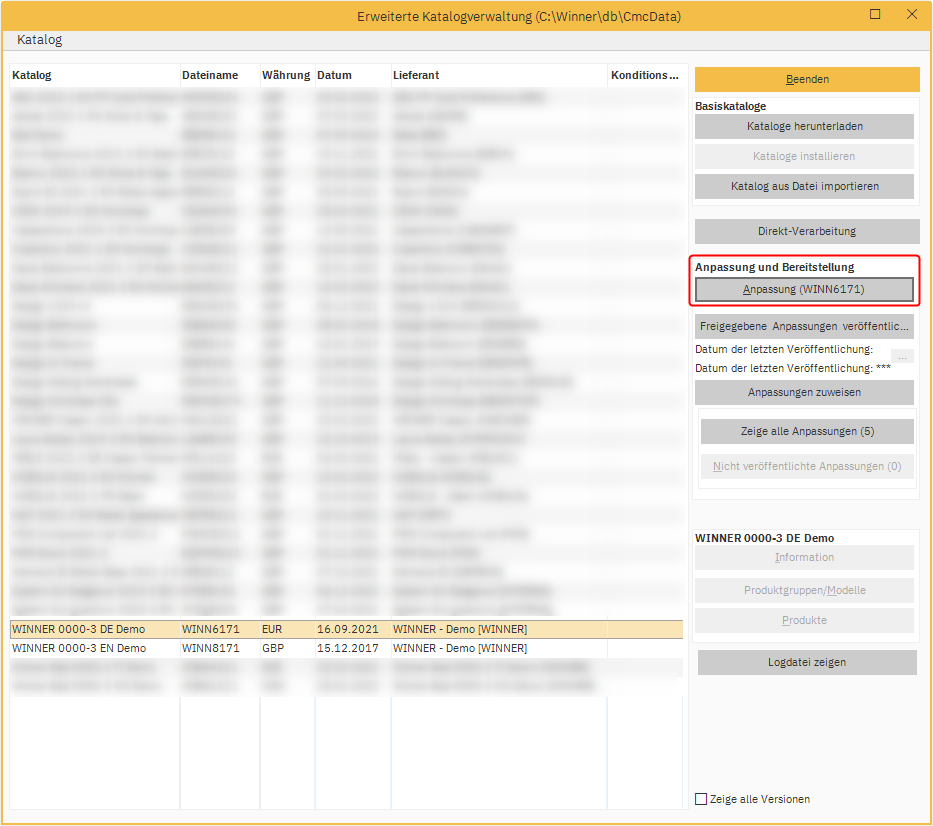
Task: Open Anpassungen zuweisen
Action: [x=804, y=392]
